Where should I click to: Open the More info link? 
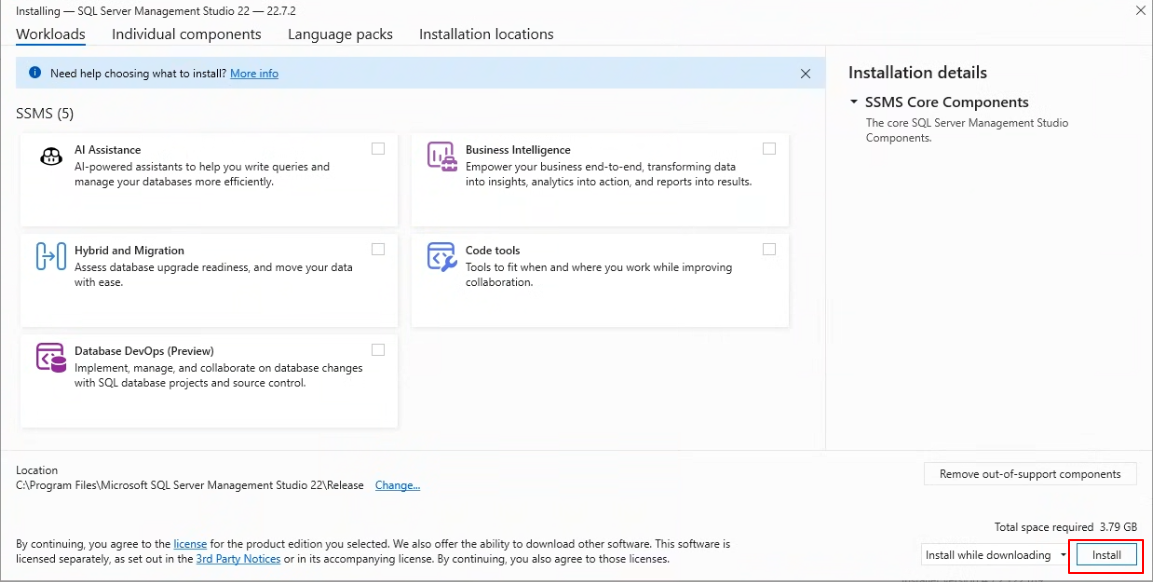254,74
